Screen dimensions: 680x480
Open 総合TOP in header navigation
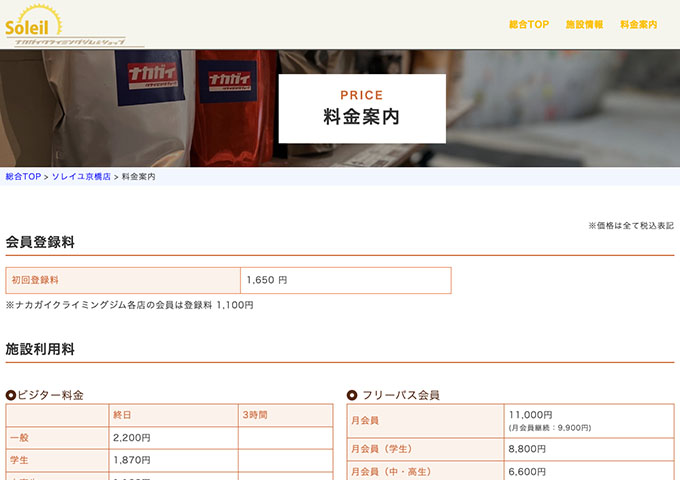529,25
